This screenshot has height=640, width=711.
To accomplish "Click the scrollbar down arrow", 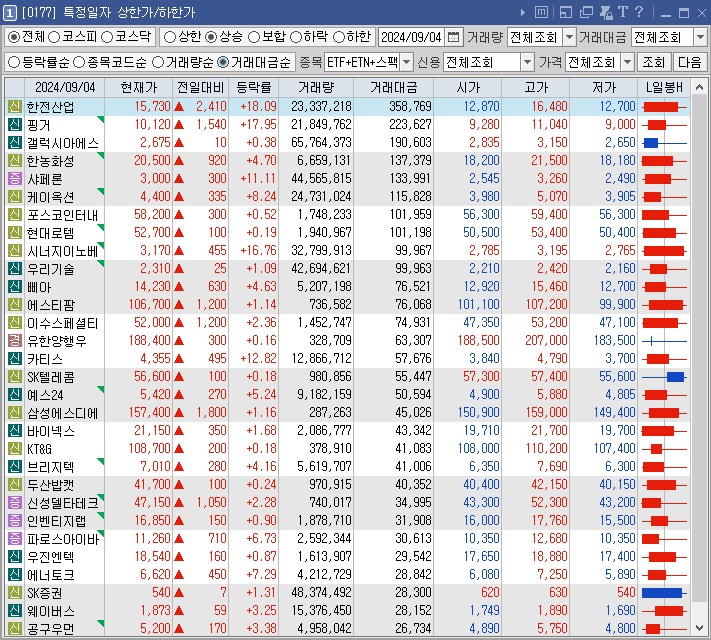I will 699,628.
